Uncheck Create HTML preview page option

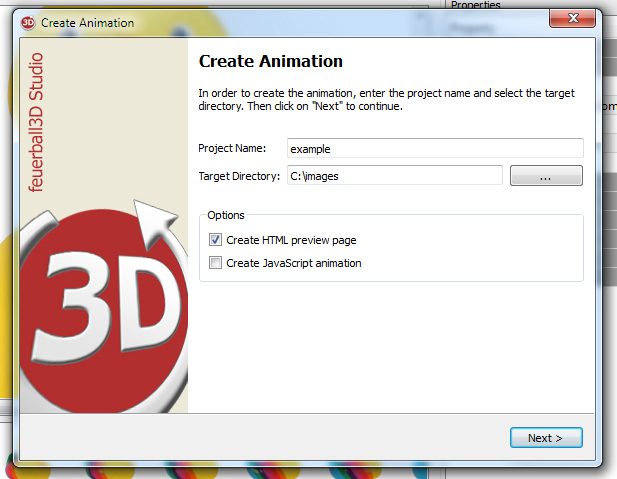[x=215, y=240]
